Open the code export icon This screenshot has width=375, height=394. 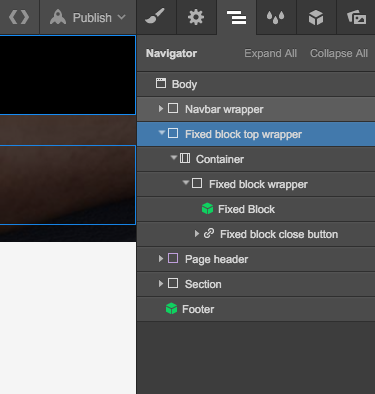tap(19, 17)
